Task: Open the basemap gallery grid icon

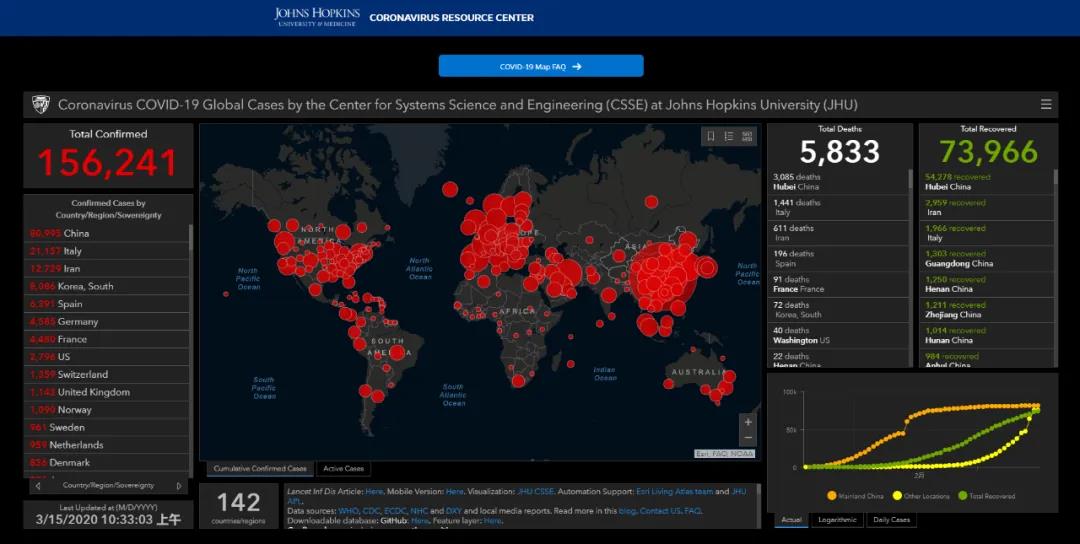Action: point(747,136)
